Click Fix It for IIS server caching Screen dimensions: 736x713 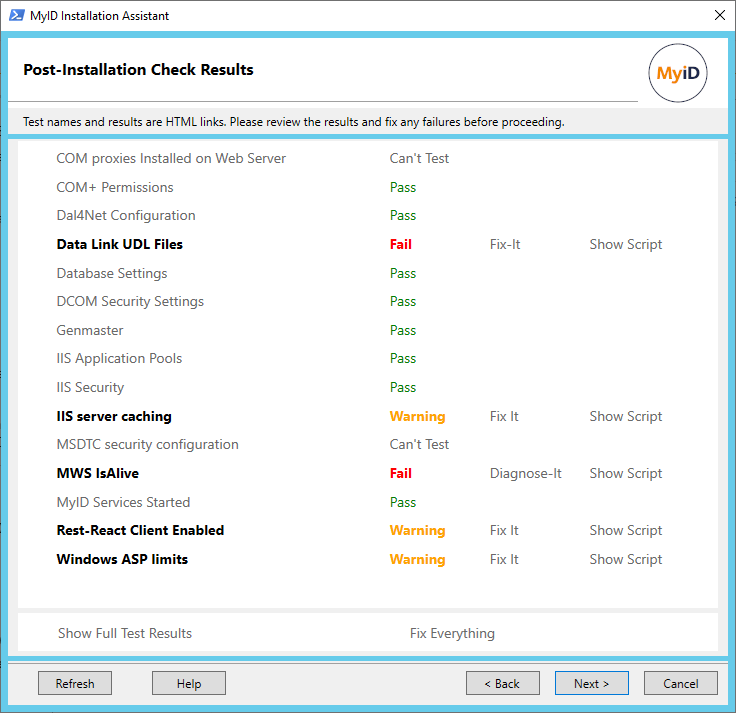(504, 416)
